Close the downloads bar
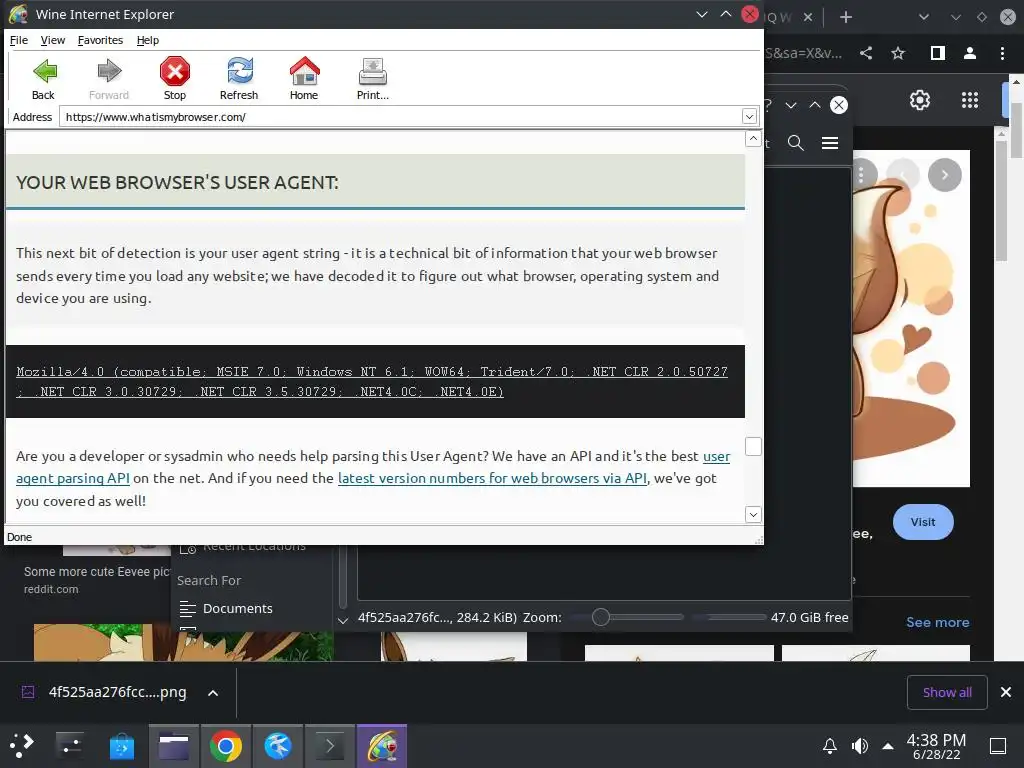This screenshot has height=768, width=1024. pos(1006,692)
